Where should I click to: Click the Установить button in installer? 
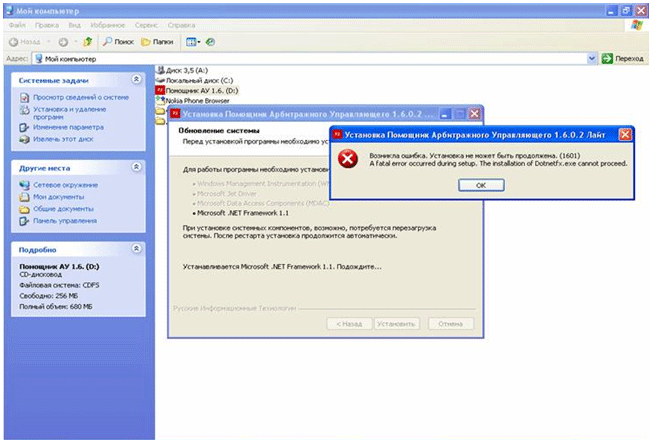point(396,324)
